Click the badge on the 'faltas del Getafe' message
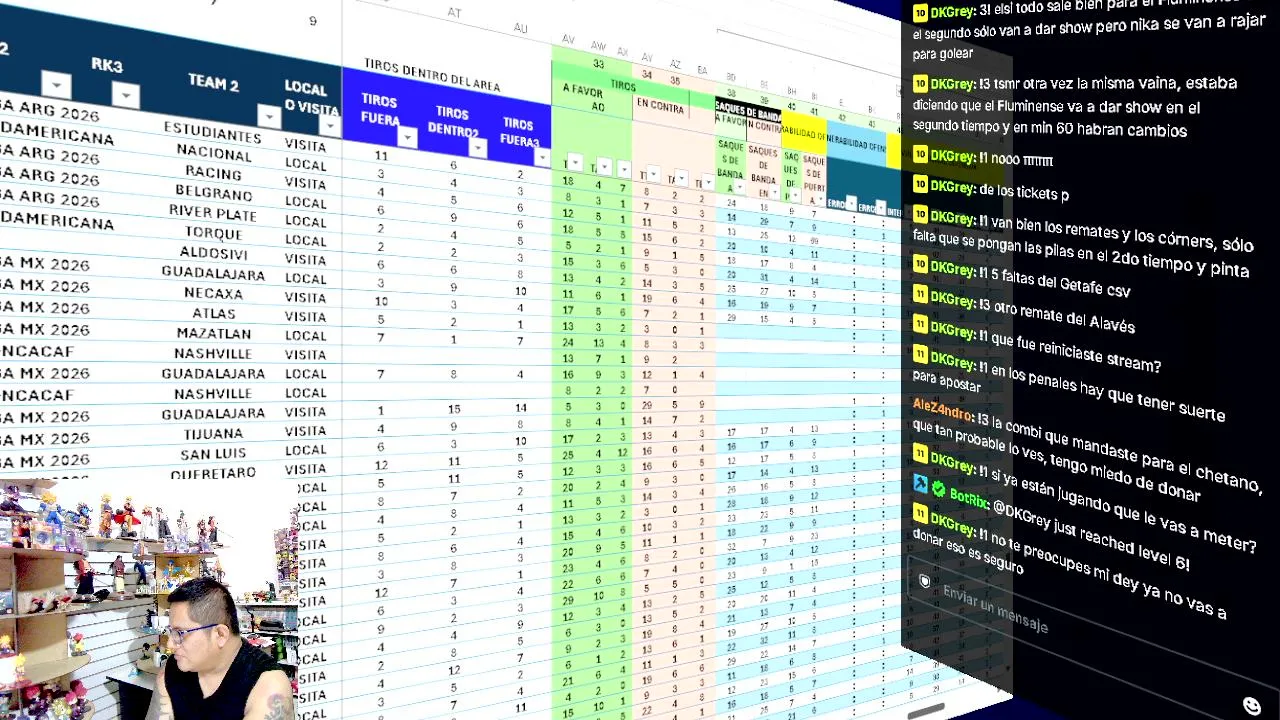Image resolution: width=1280 pixels, height=720 pixels. (x=921, y=264)
